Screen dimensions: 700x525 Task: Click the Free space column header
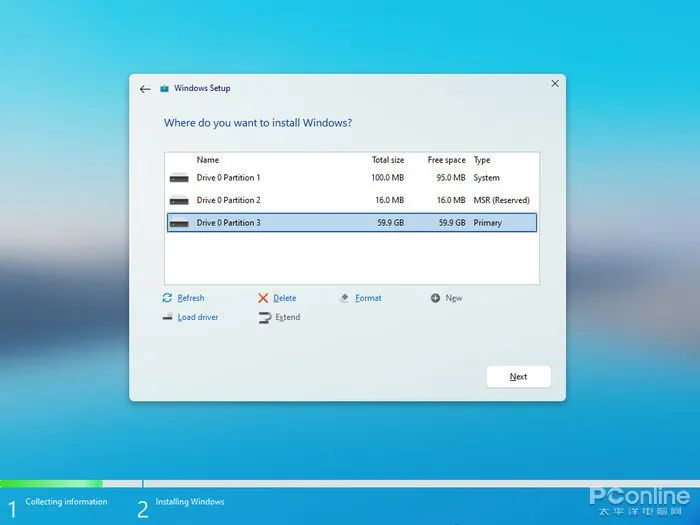pyautogui.click(x=446, y=160)
